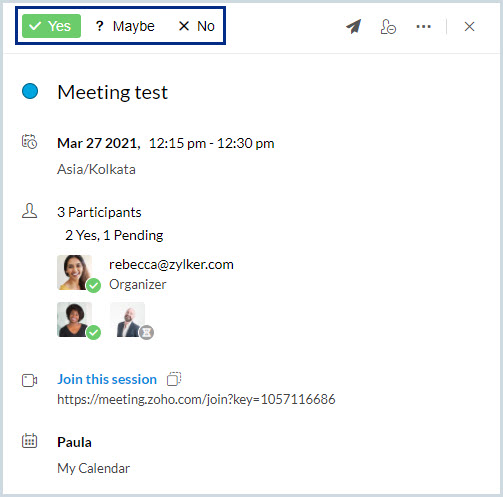Image resolution: width=503 pixels, height=497 pixels.
Task: Click organizer rebecca's profile photo
Action: (75, 272)
